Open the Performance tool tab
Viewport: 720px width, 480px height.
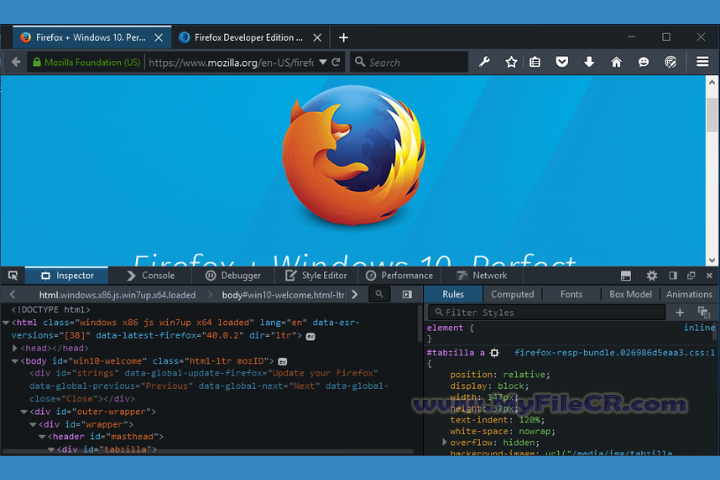pos(399,276)
